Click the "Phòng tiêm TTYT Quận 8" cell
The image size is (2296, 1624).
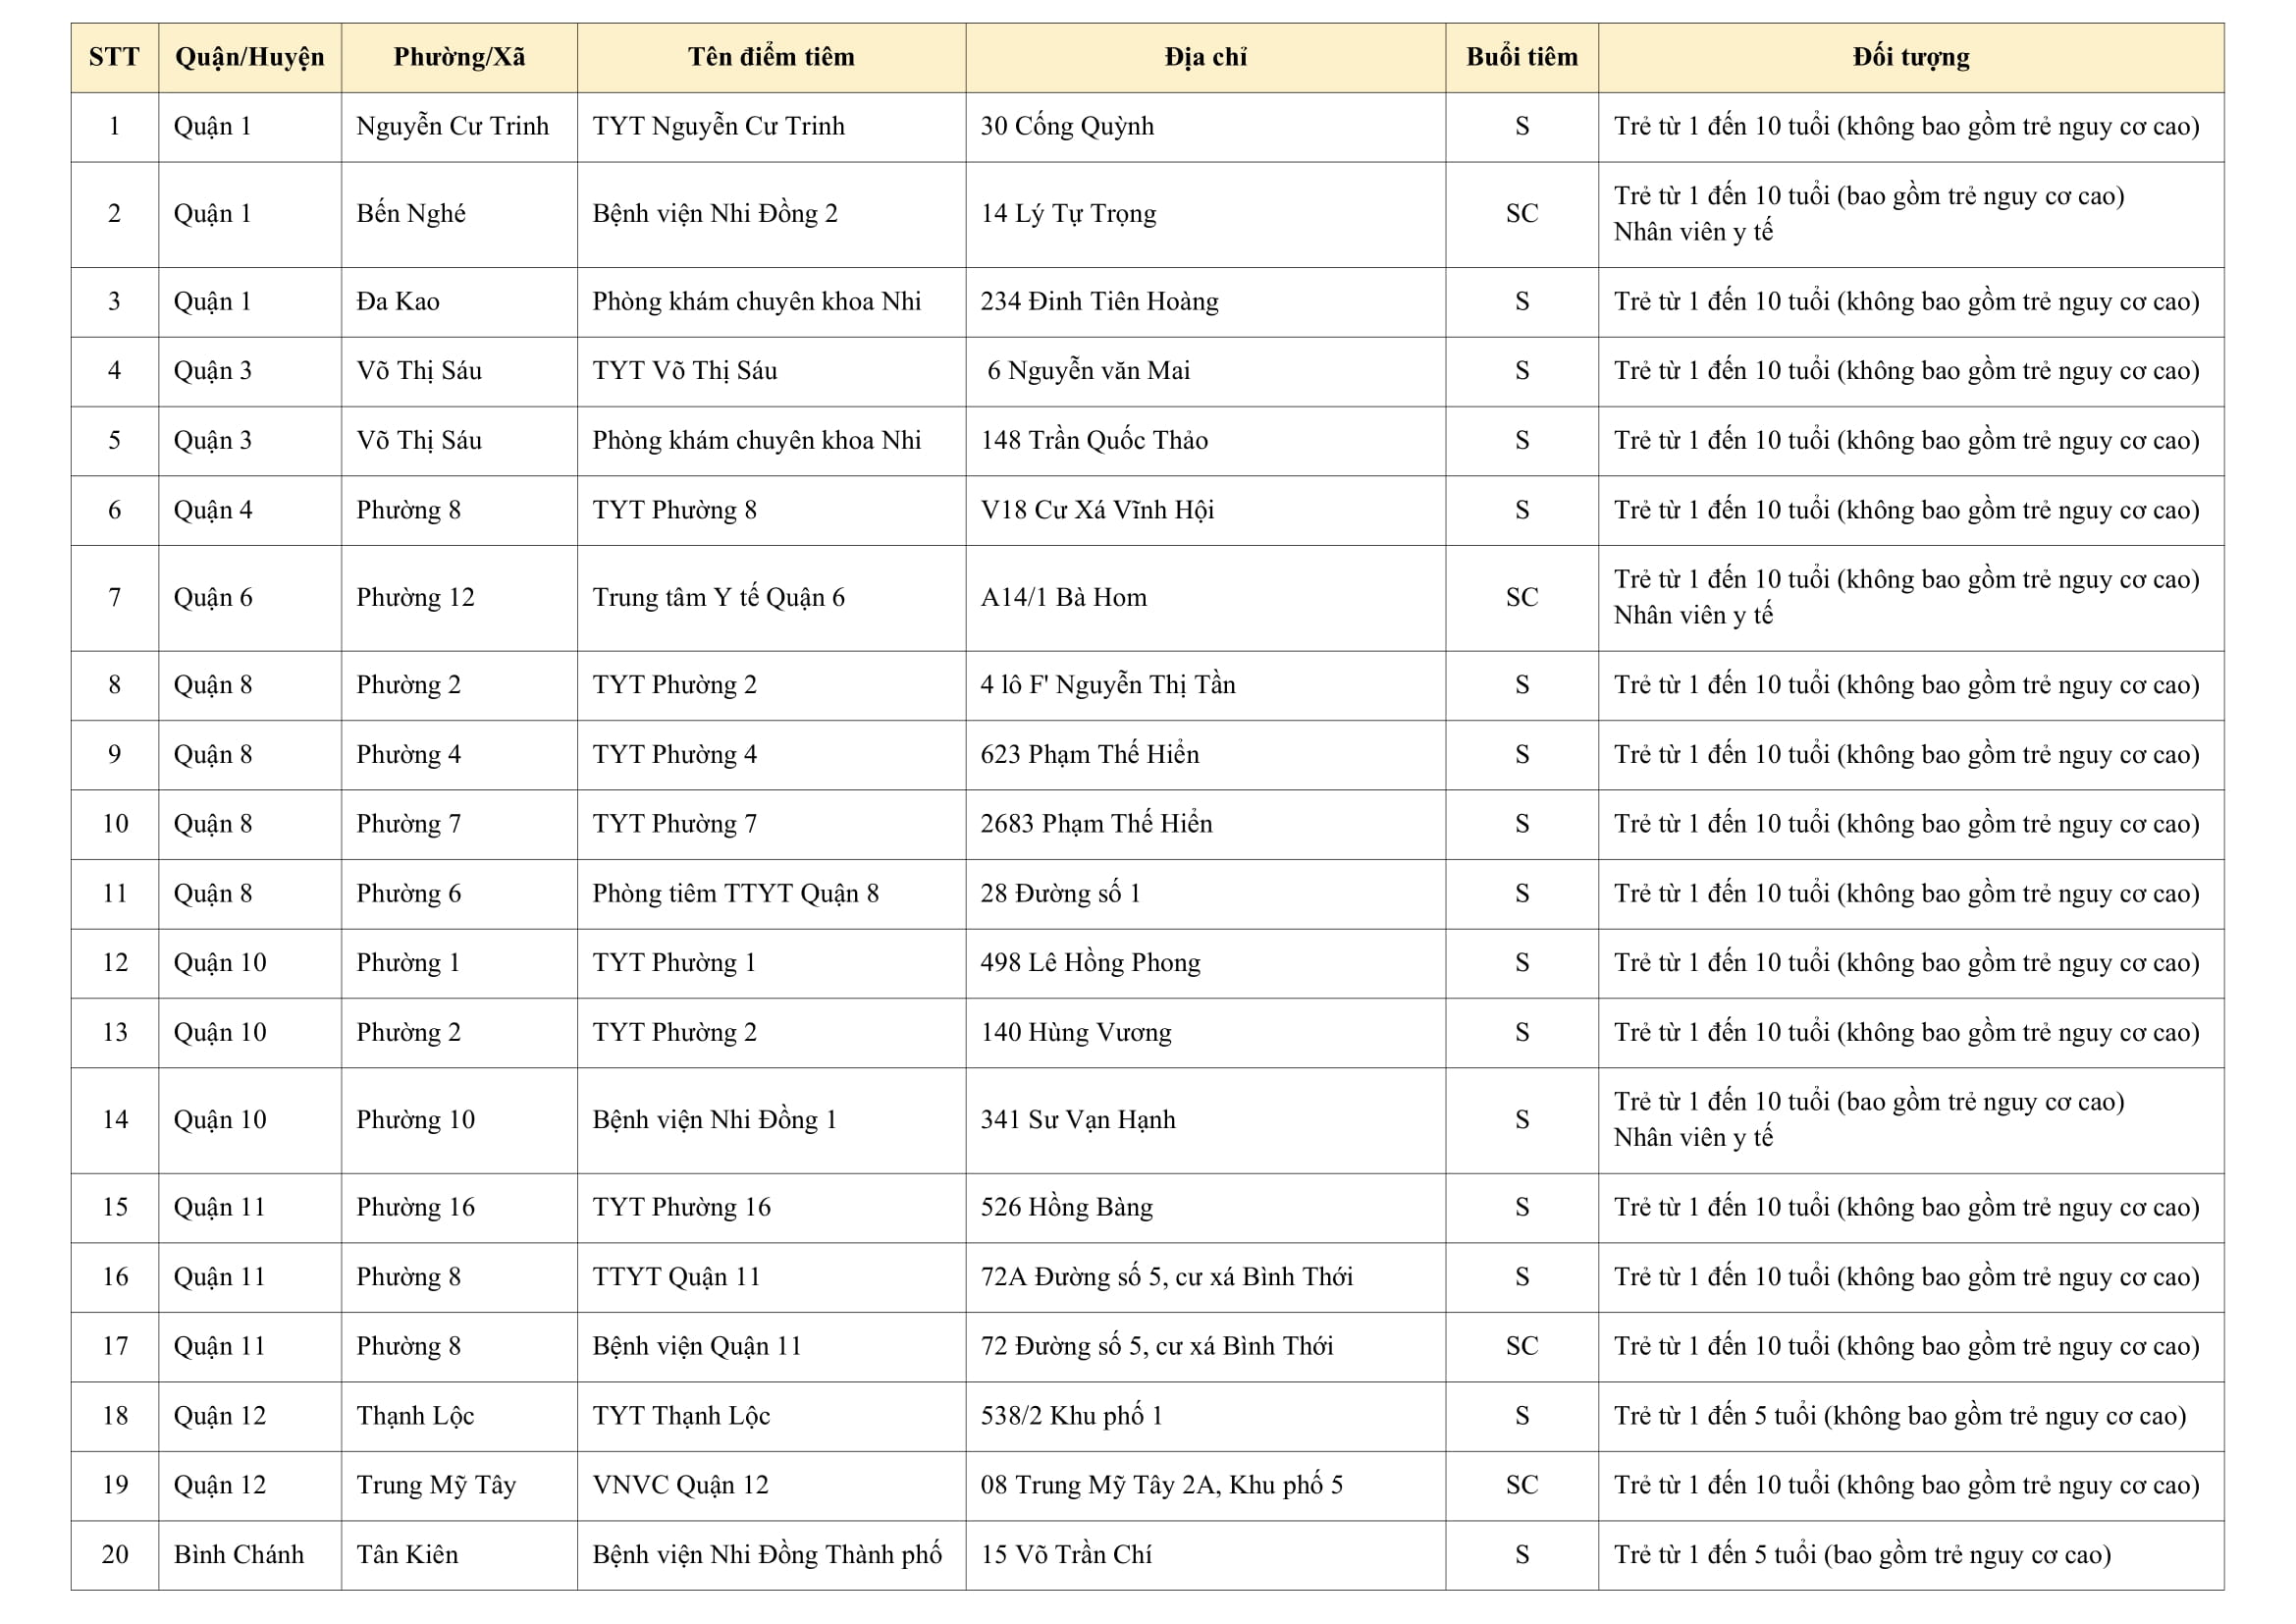pos(735,894)
